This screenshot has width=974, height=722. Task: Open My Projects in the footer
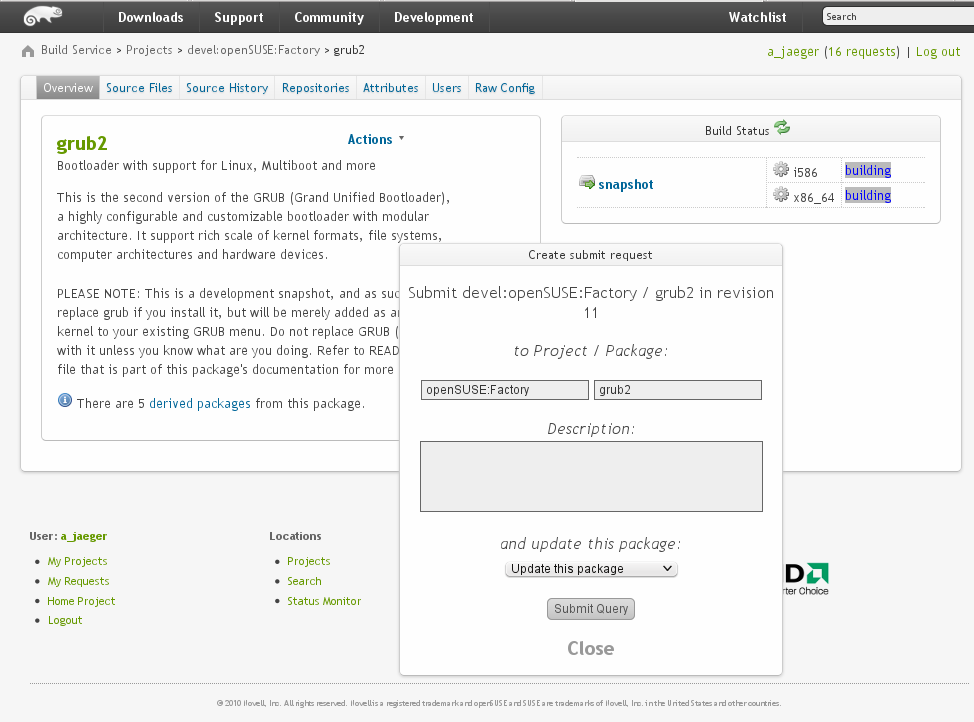78,561
